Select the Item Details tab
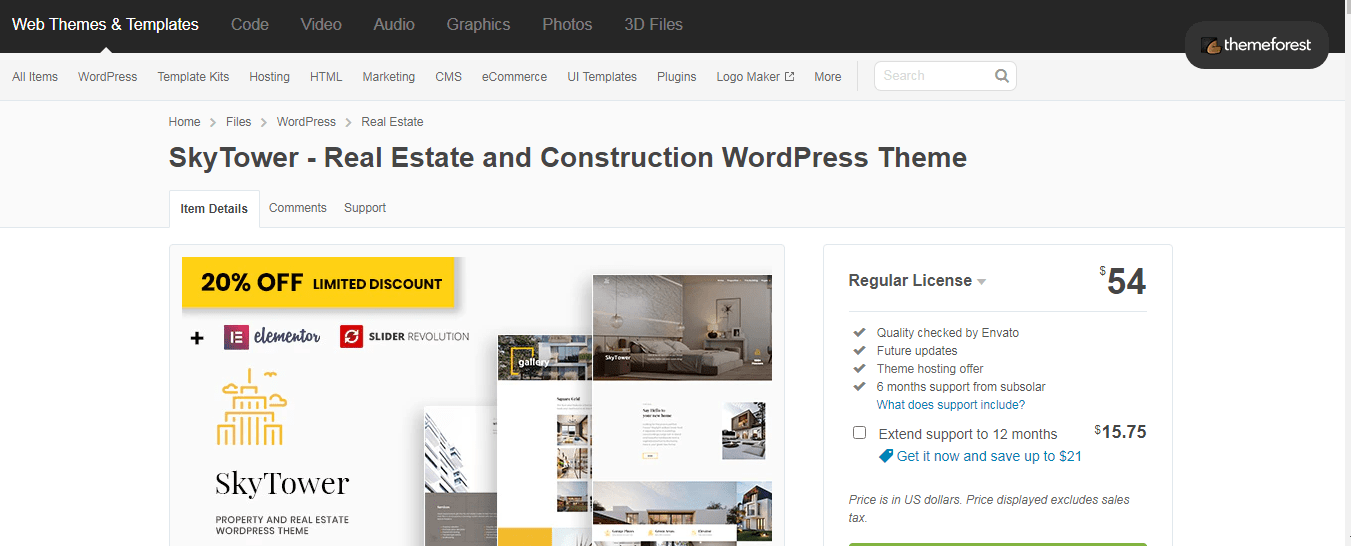 coord(214,209)
